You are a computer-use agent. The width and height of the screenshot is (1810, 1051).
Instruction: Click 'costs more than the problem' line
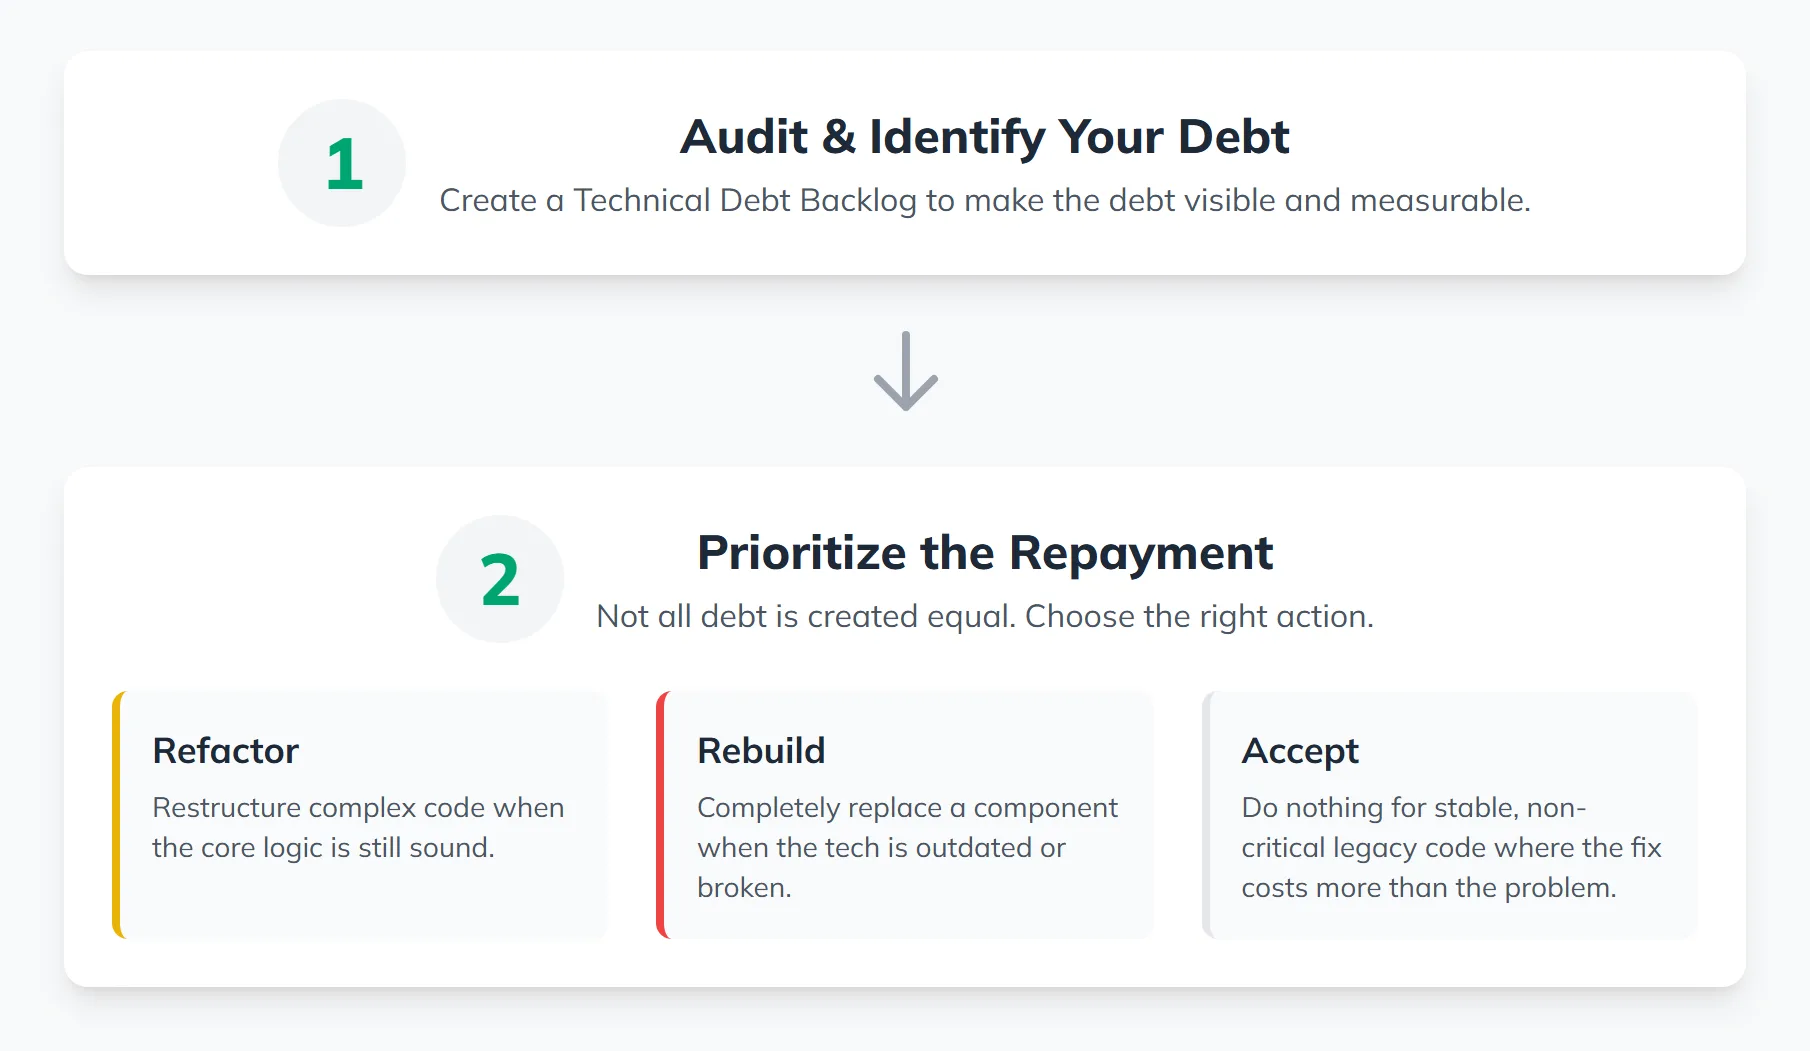1428,888
